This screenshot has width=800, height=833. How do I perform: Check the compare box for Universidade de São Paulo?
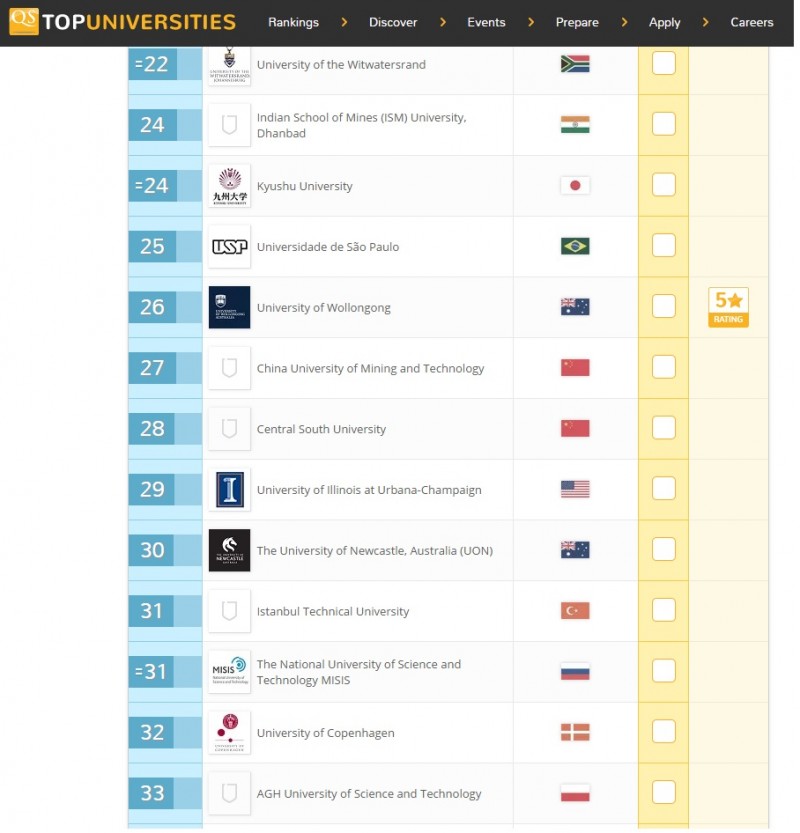tap(663, 245)
